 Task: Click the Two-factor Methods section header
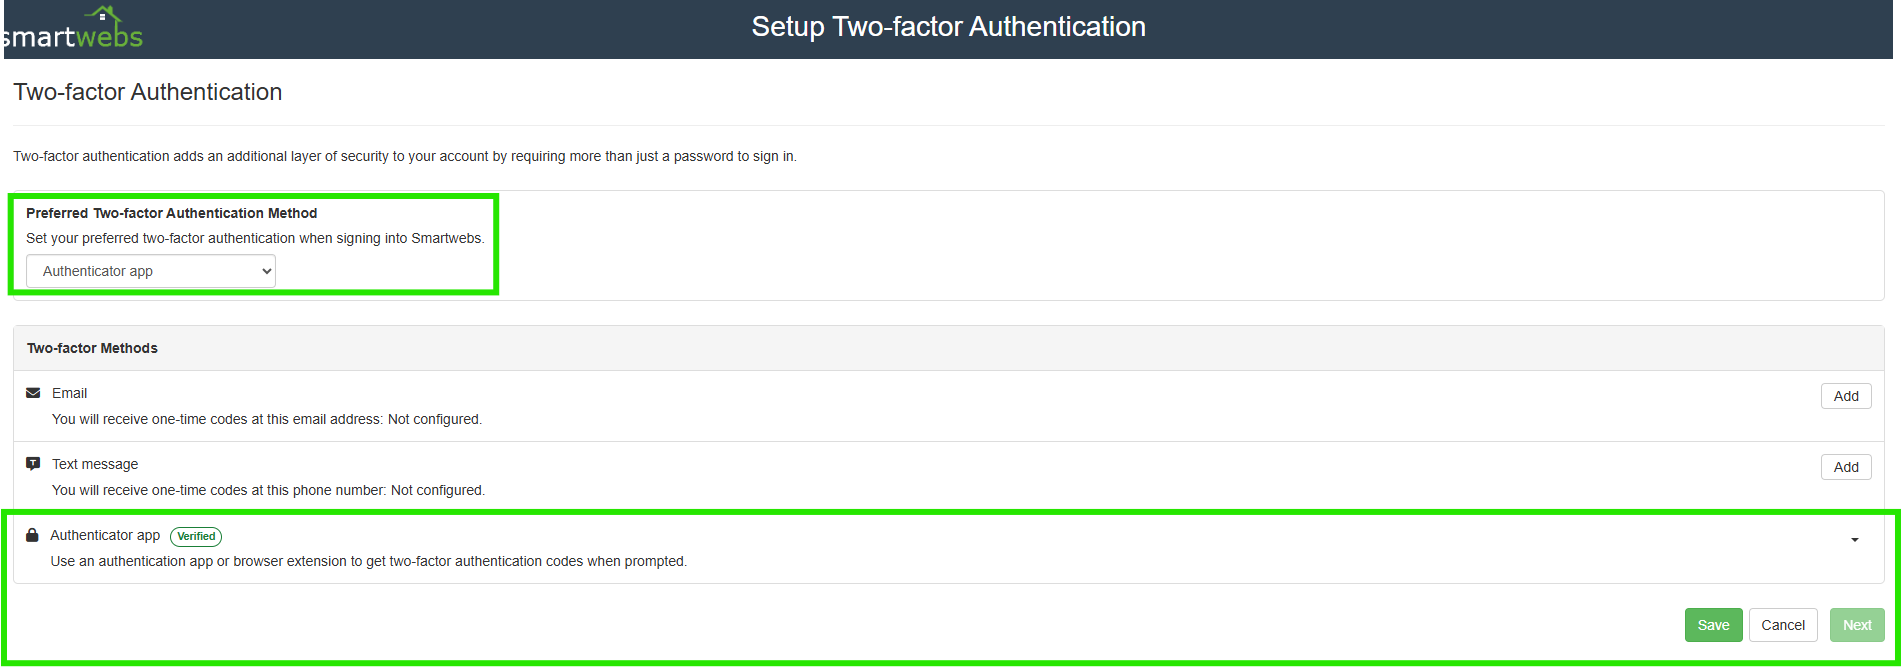coord(92,348)
